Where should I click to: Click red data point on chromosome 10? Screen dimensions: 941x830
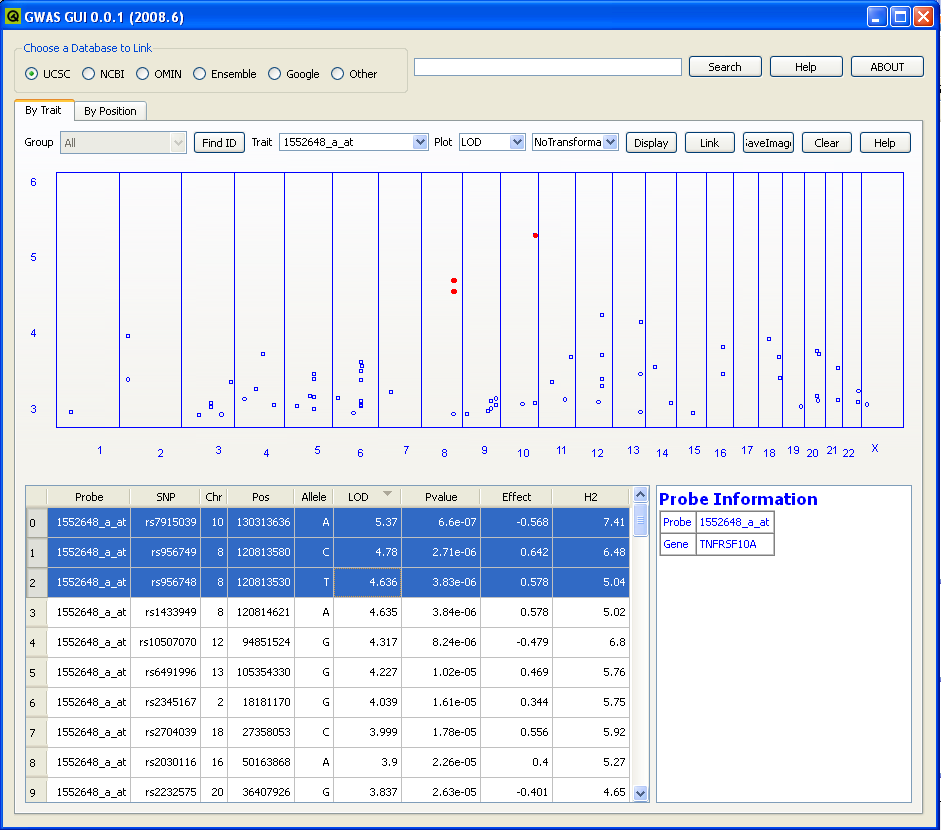click(x=535, y=235)
